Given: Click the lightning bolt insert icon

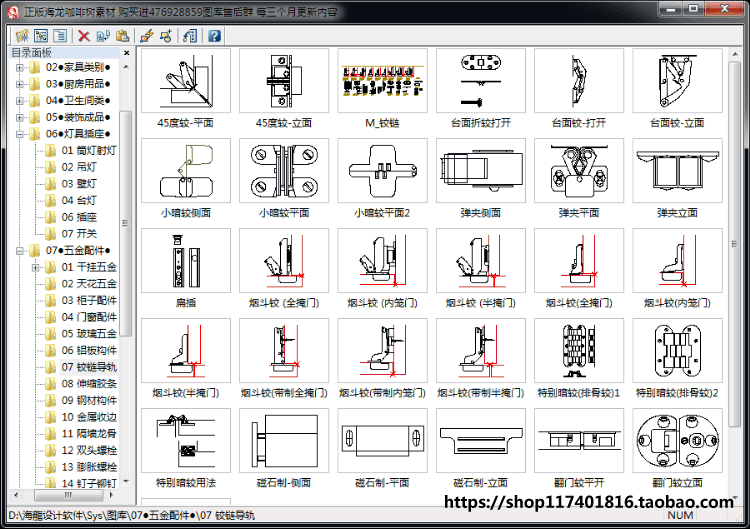Looking at the screenshot, I should pyautogui.click(x=146, y=36).
